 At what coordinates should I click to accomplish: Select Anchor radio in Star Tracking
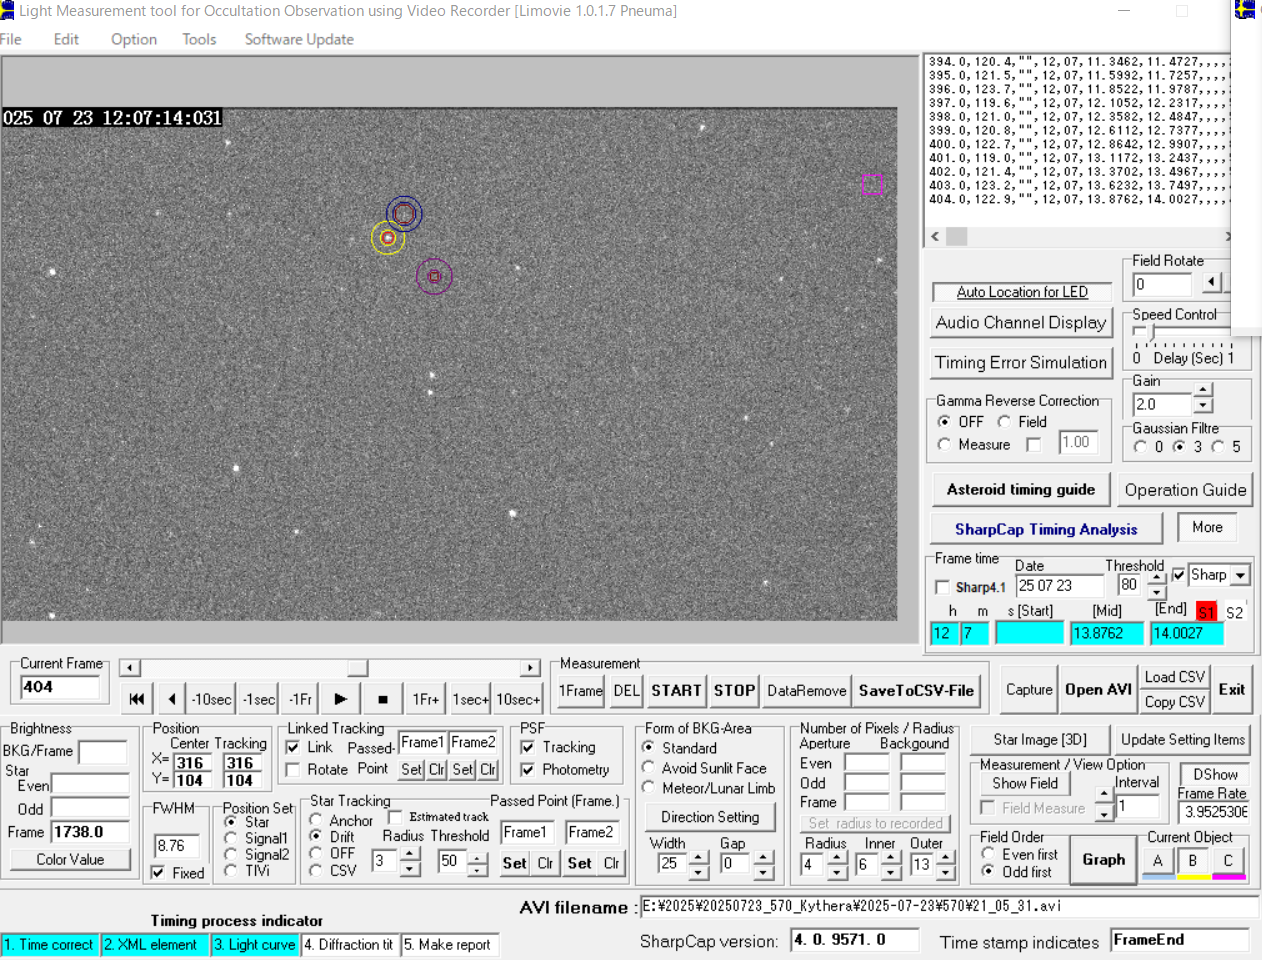point(316,820)
